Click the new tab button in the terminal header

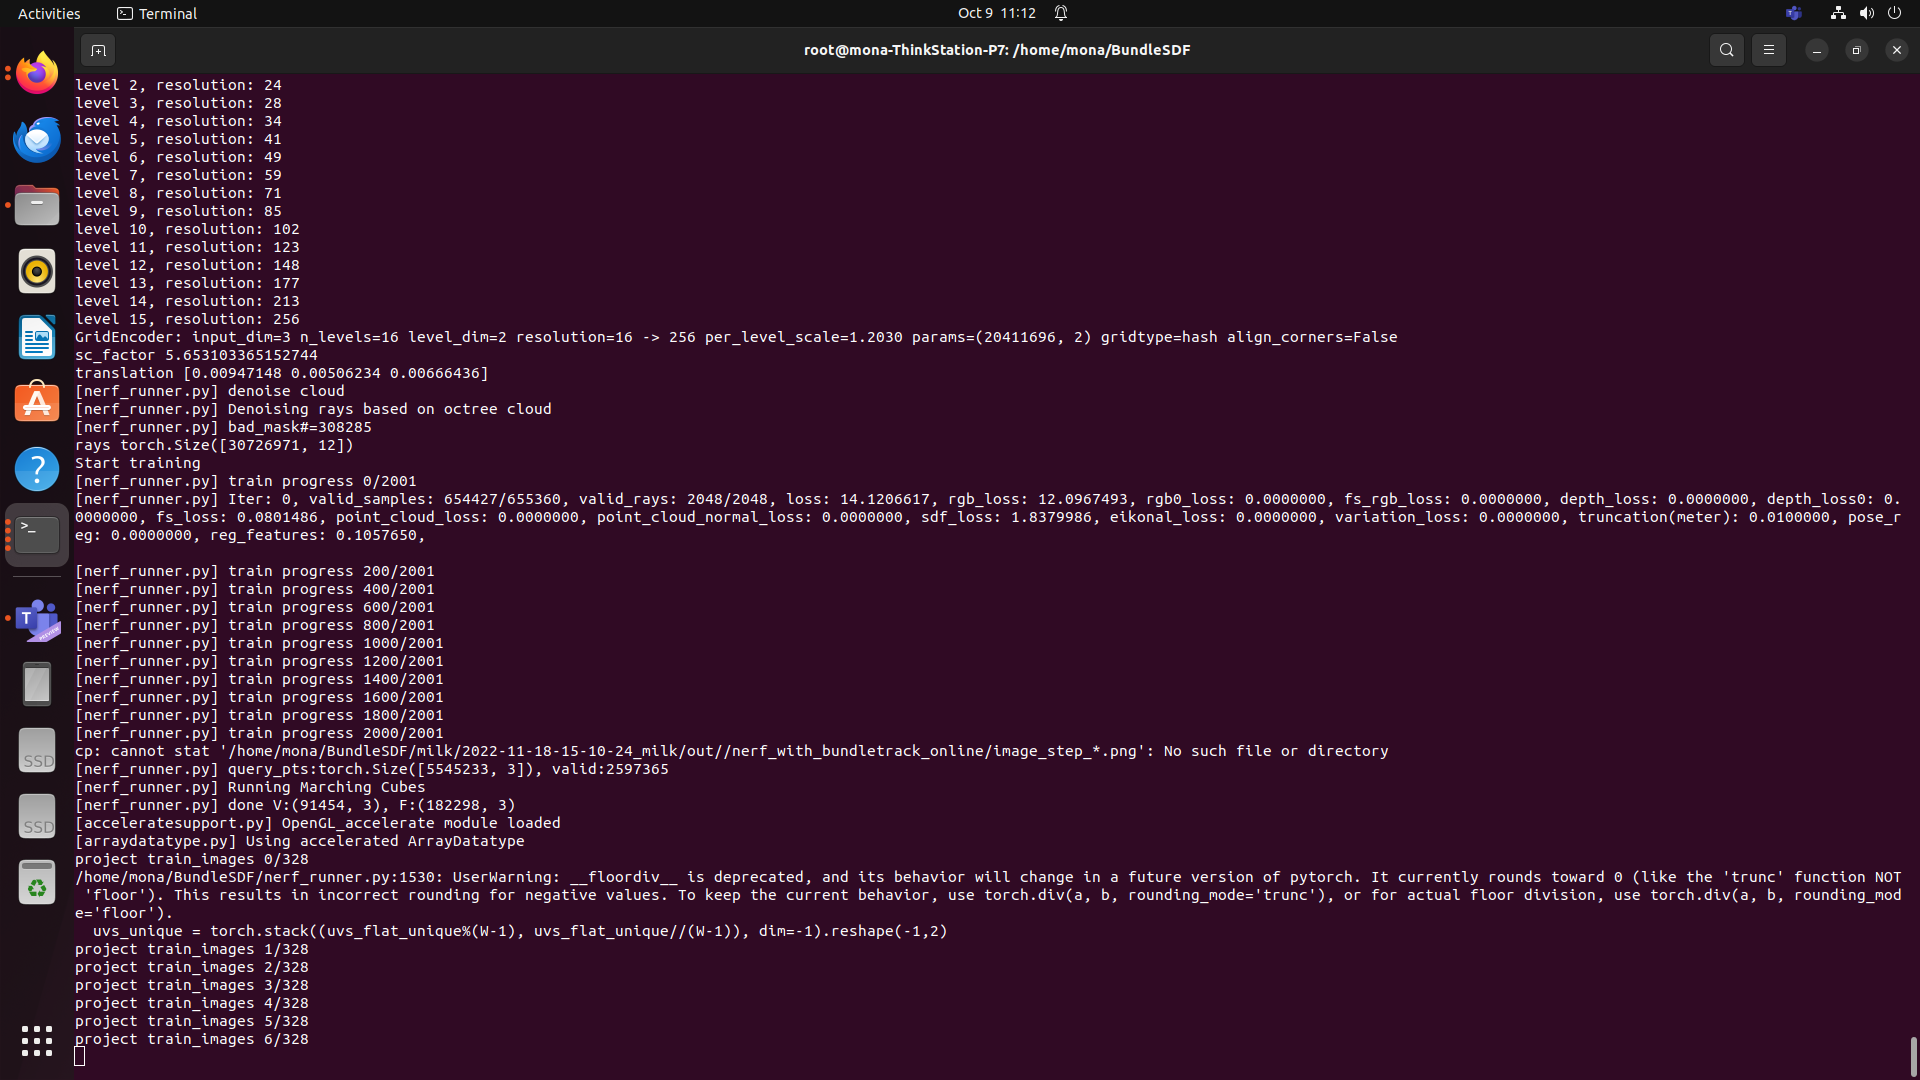tap(98, 49)
